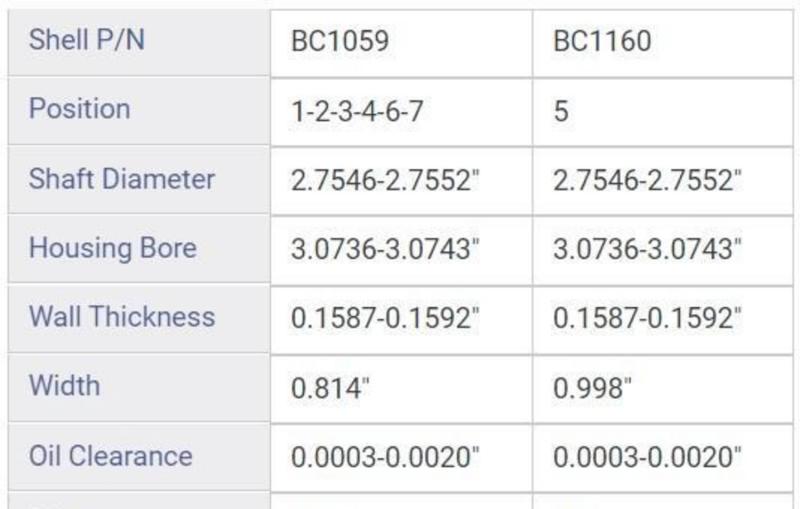The height and width of the screenshot is (509, 800).
Task: Click the Shaft Diameter row label
Action: (122, 179)
